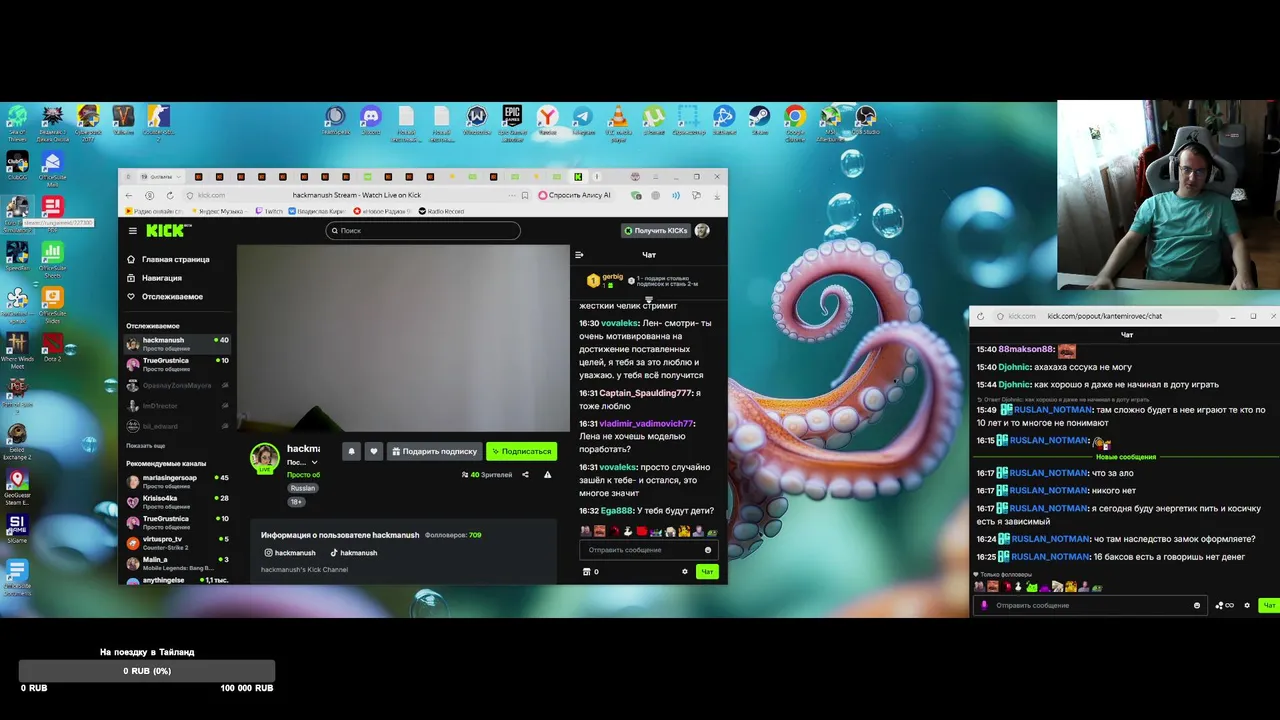The width and height of the screenshot is (1280, 720).
Task: Click the Russian language tag
Action: tap(303, 488)
